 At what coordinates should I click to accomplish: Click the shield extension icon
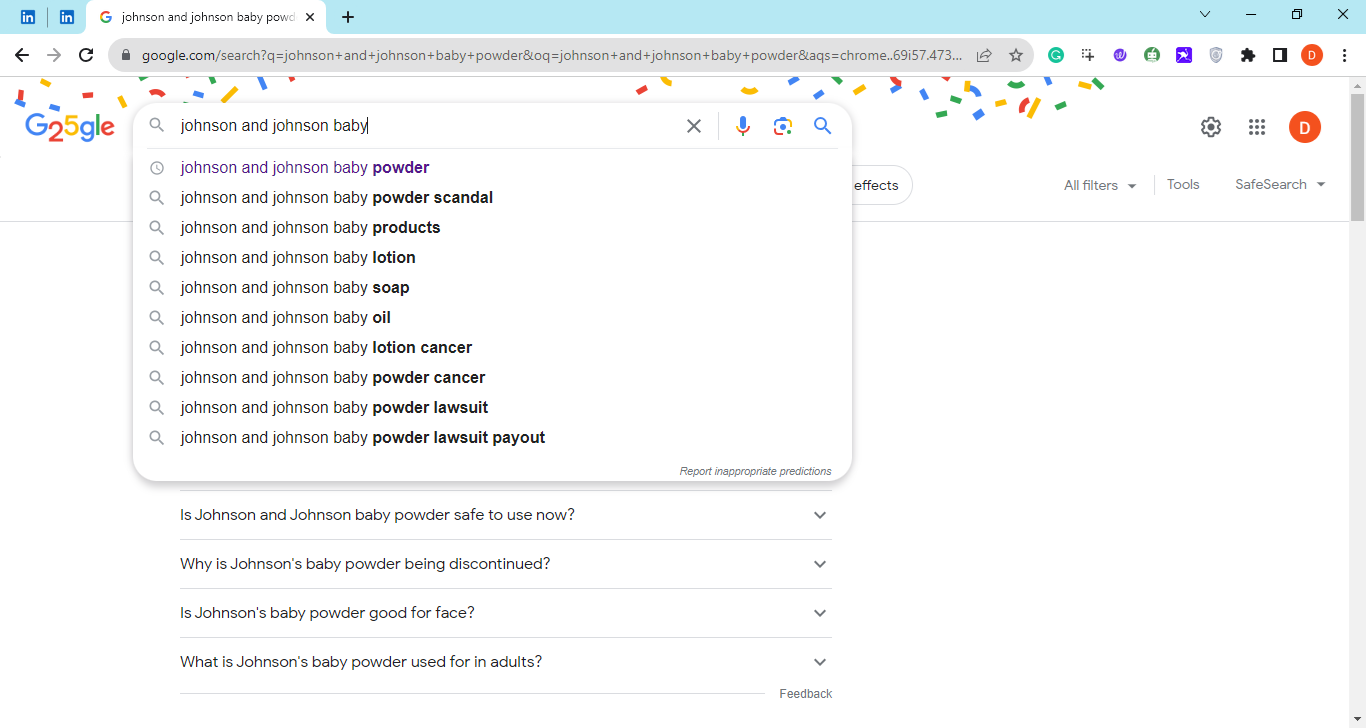[1216, 55]
